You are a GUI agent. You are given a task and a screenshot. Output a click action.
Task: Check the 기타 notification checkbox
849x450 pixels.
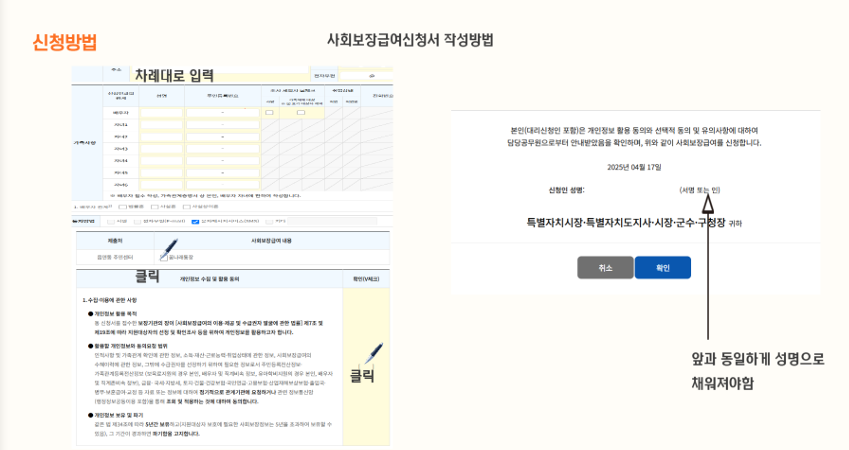(x=270, y=221)
